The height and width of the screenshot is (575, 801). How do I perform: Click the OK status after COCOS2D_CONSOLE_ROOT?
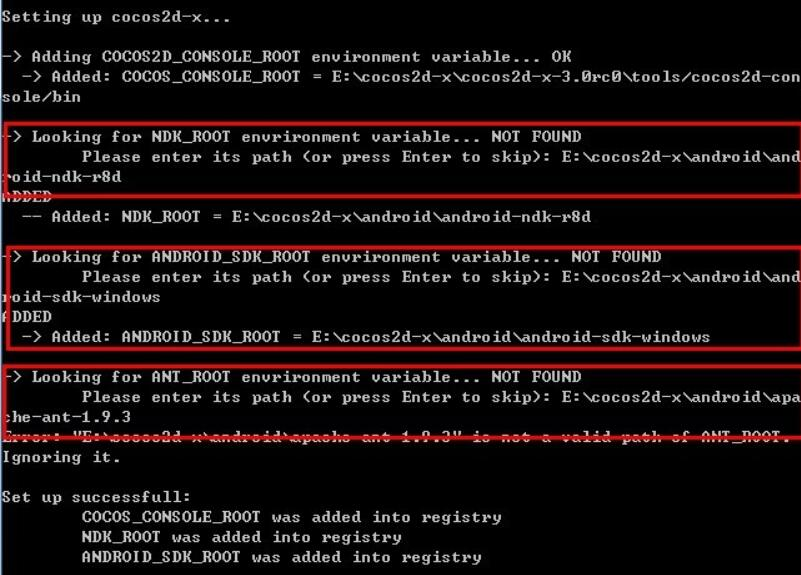pyautogui.click(x=561, y=57)
